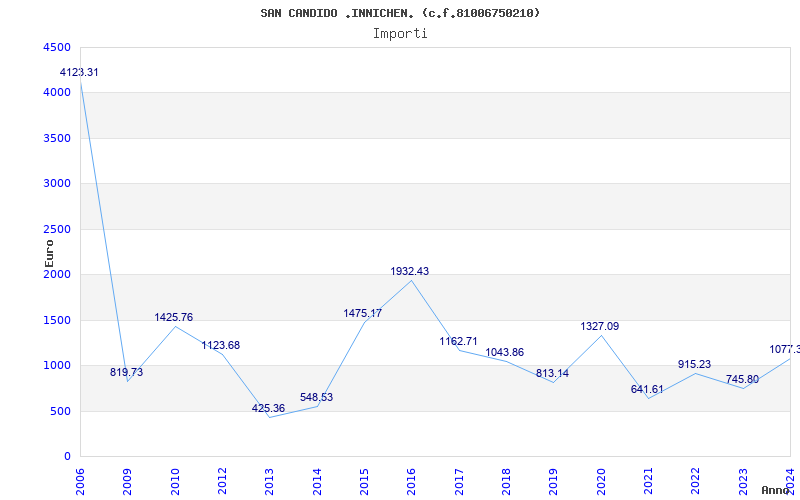Select the 819.73 value label
The height and width of the screenshot is (500, 800).
click(127, 372)
